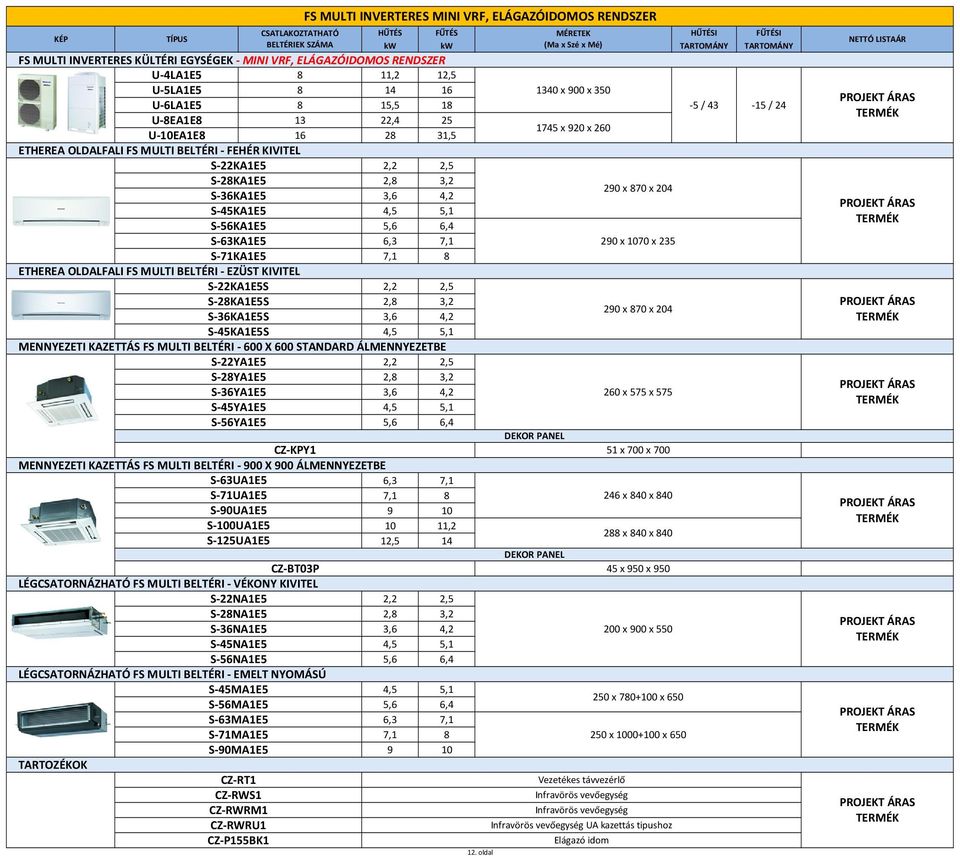Select the 'ETHEREA OLDALFALI FS MULTI BELTÉRI - EZÜST KIVITEL' heading
This screenshot has width=960, height=856.
(159, 271)
